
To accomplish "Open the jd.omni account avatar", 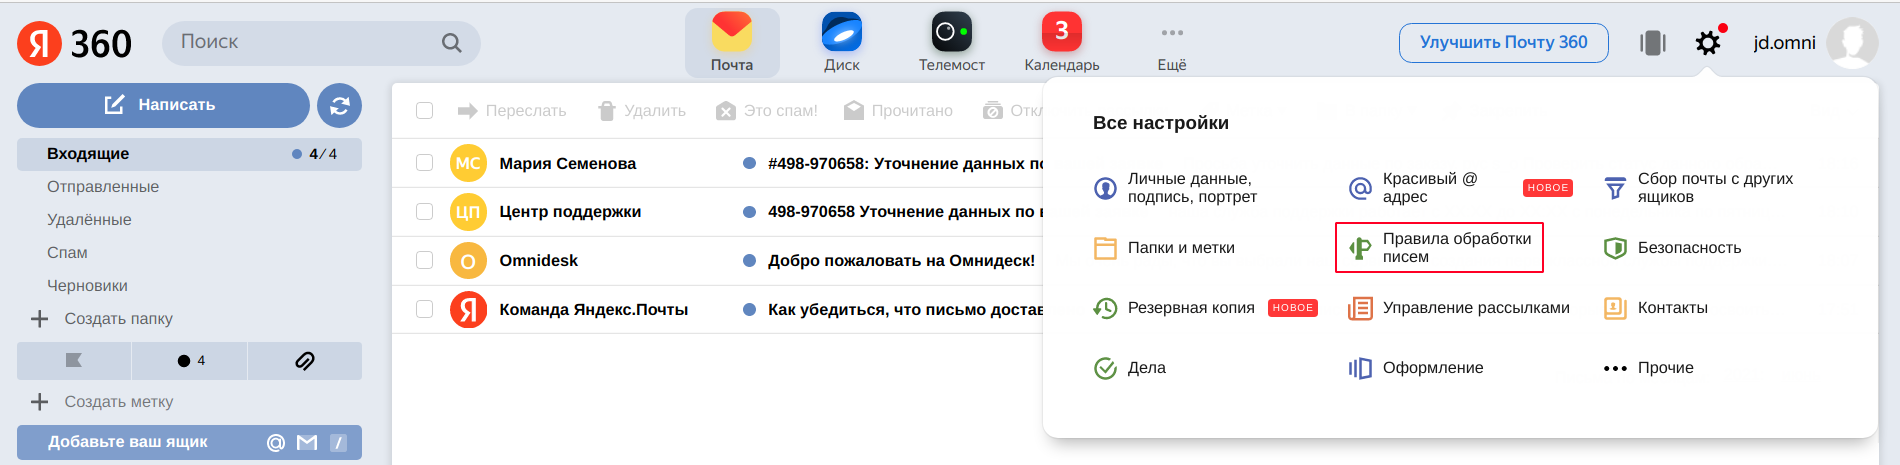I will tap(1852, 43).
